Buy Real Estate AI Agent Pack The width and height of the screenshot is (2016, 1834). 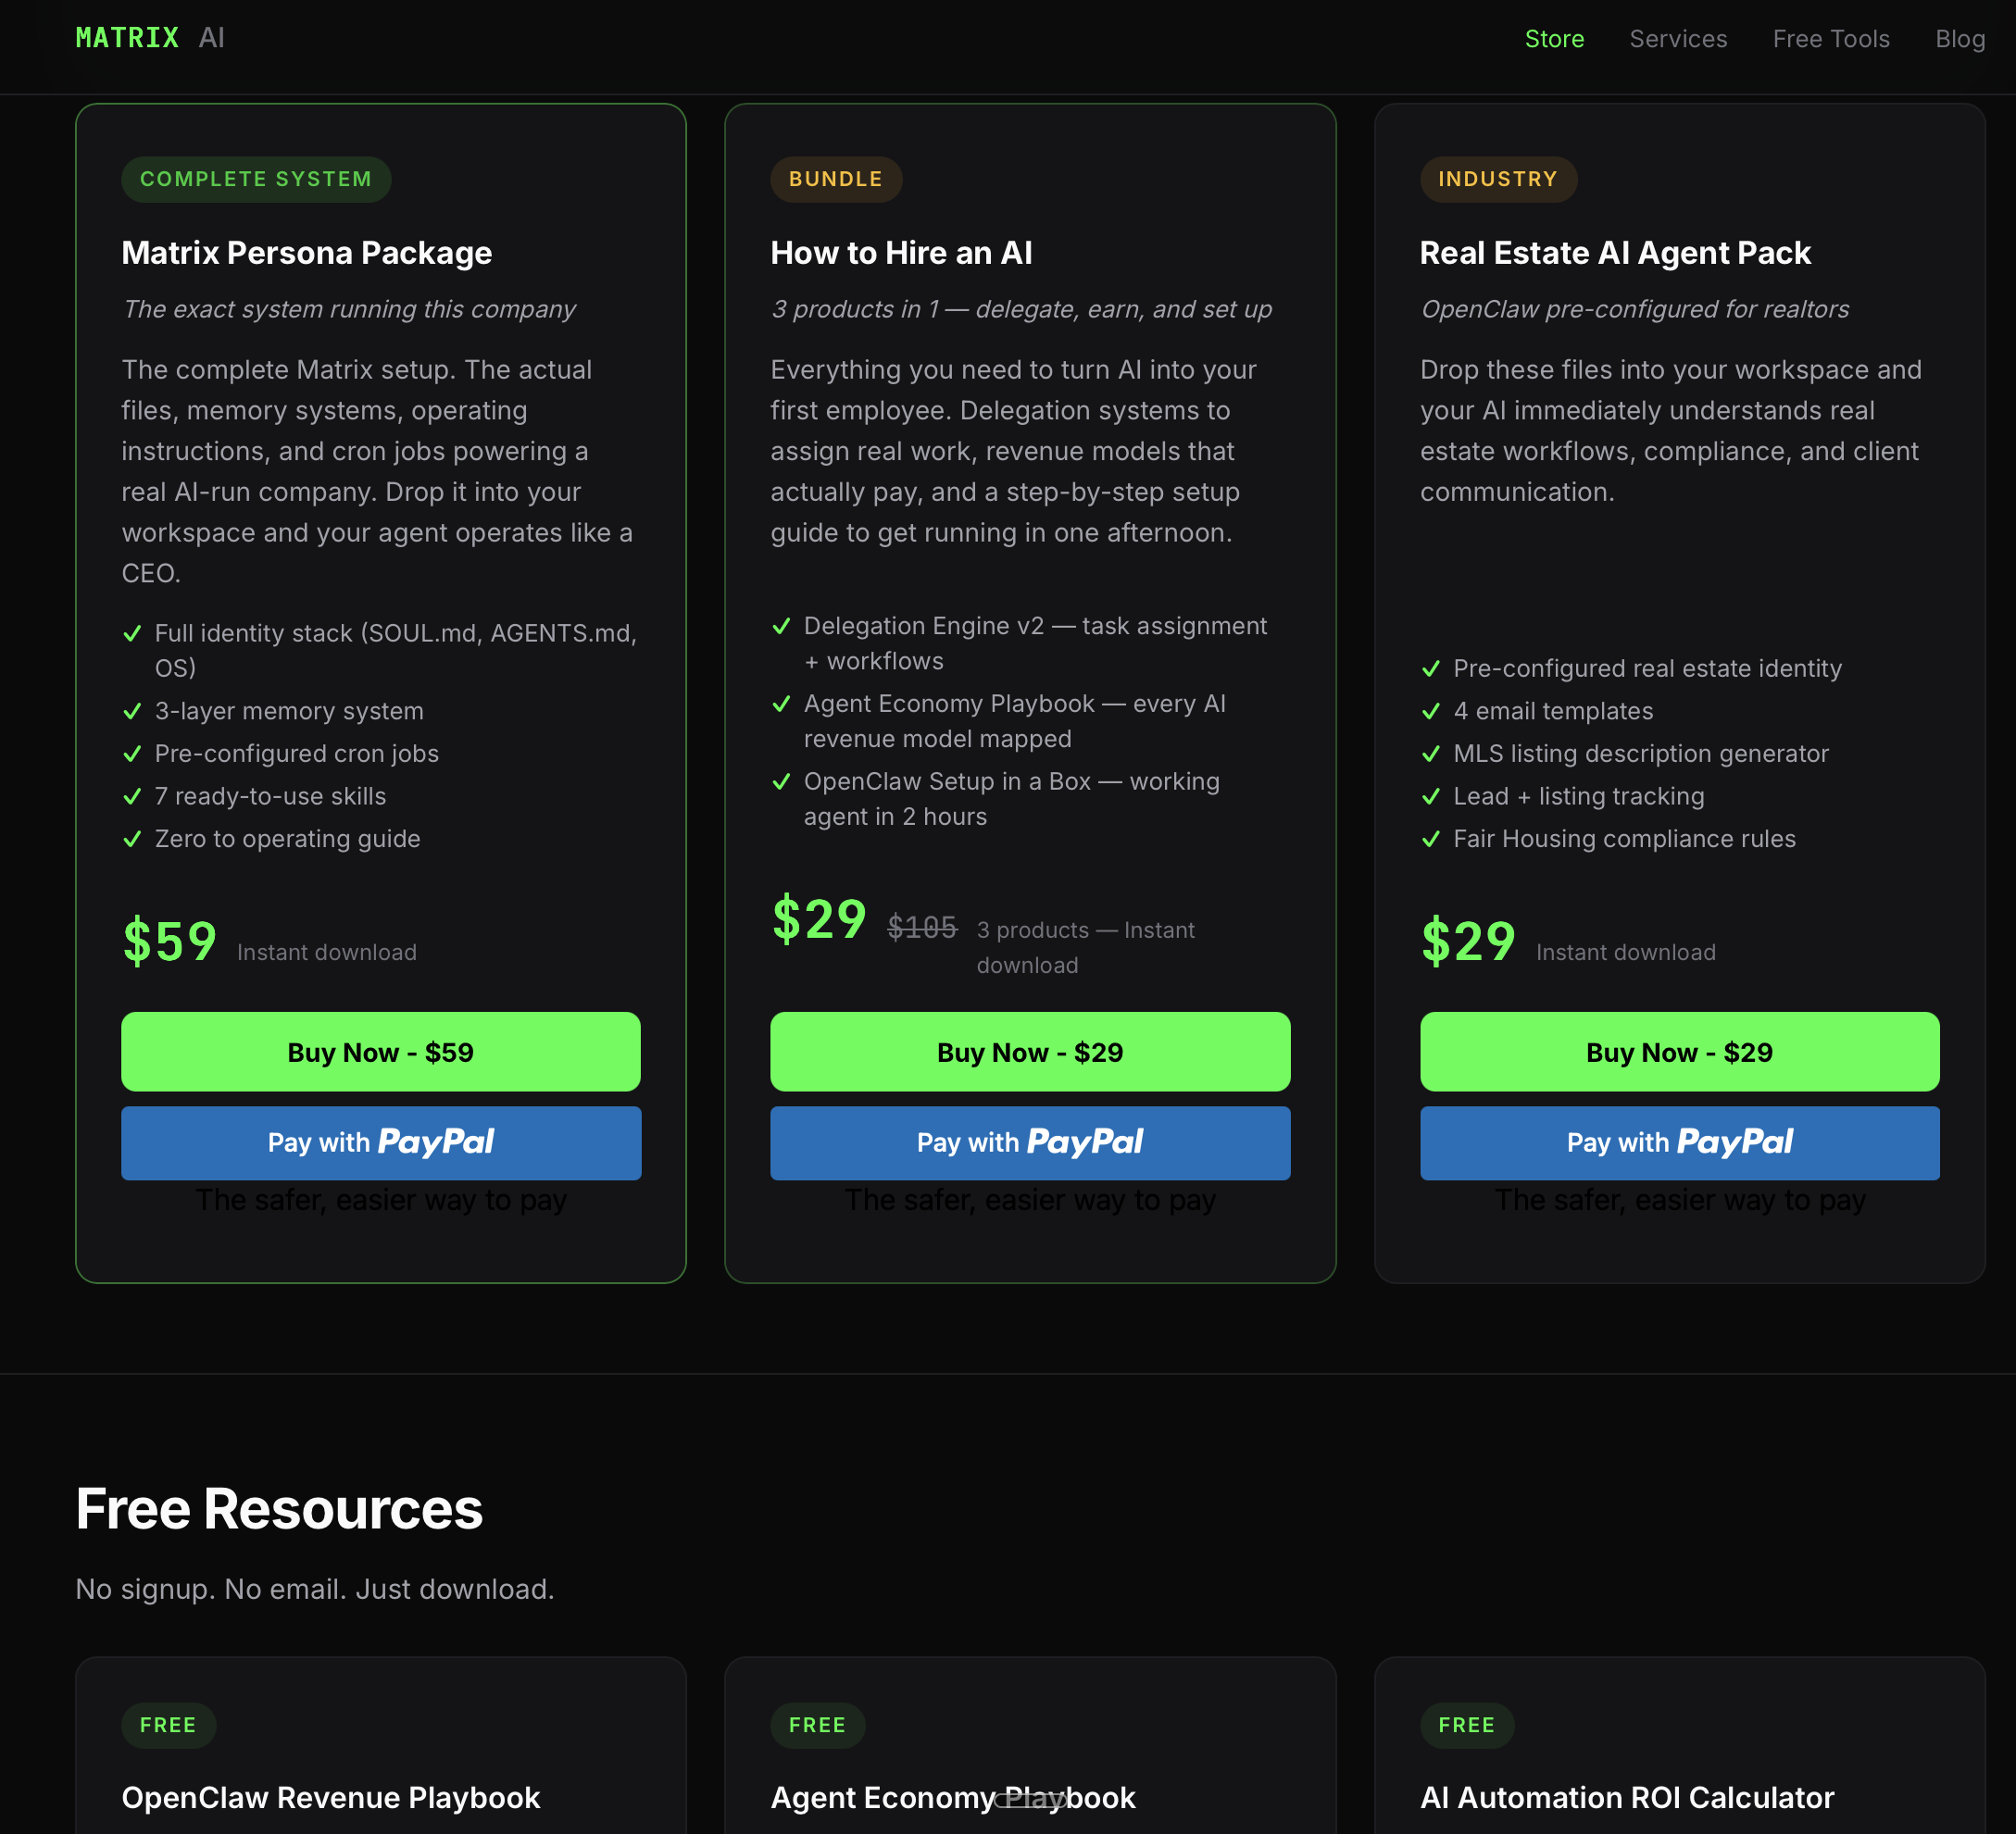(x=1678, y=1051)
